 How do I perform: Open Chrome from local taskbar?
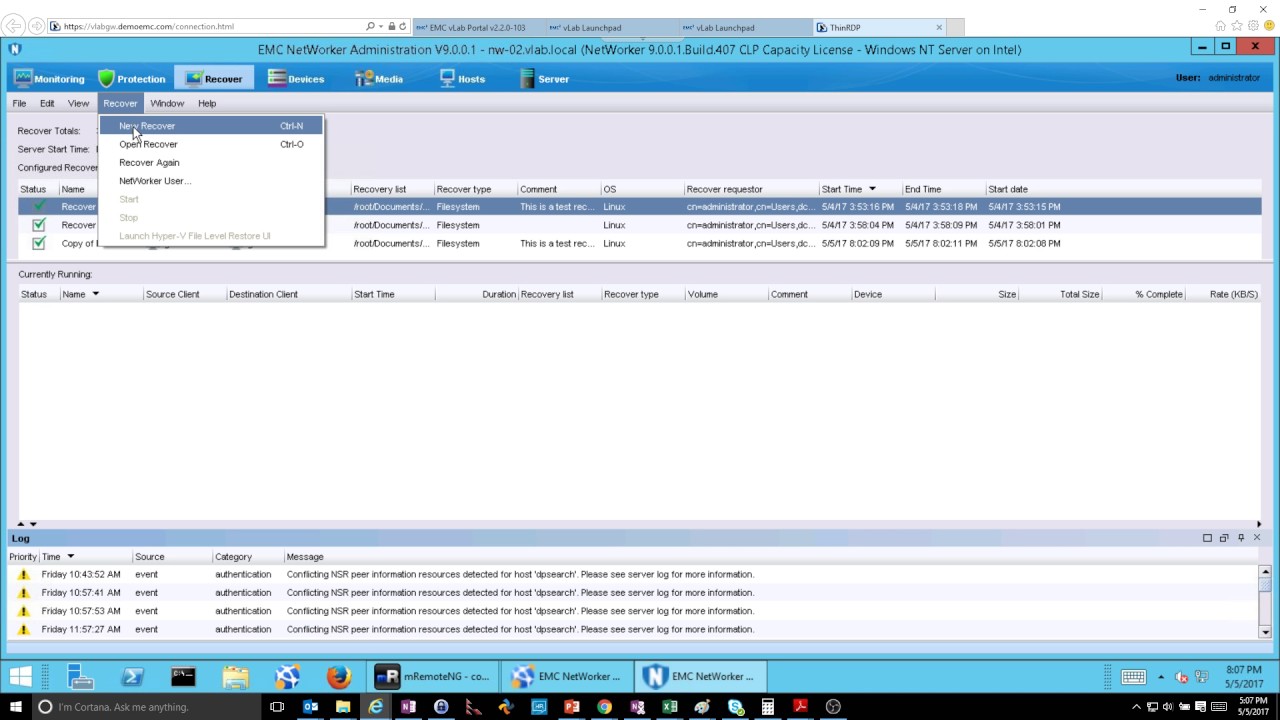coord(604,707)
